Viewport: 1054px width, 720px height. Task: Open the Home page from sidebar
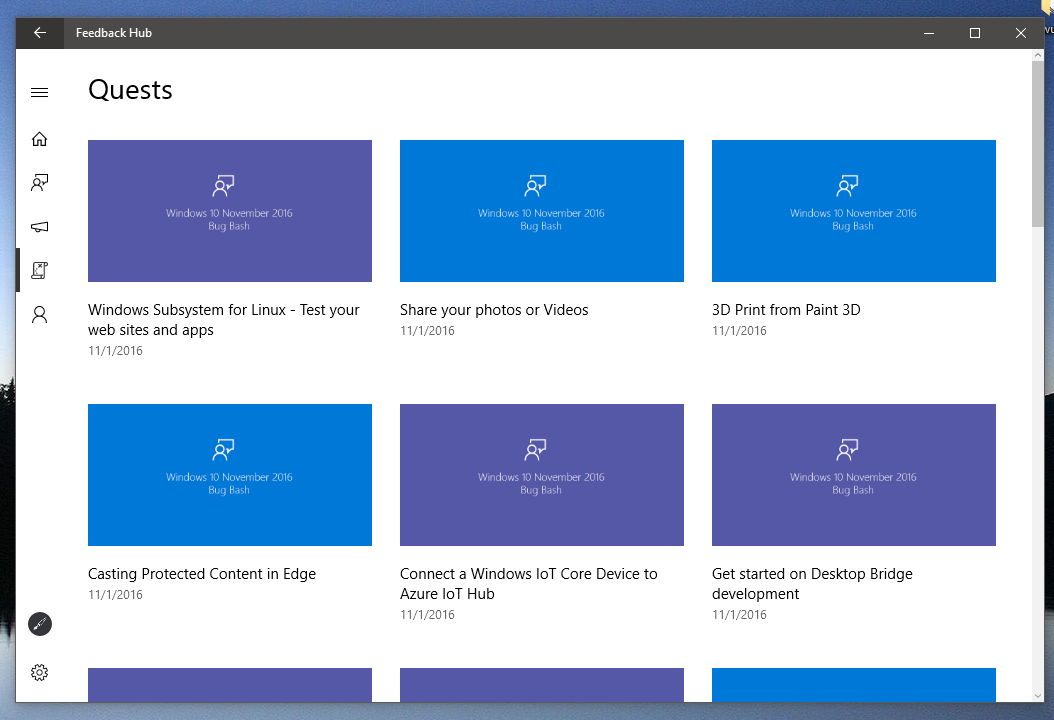(40, 139)
